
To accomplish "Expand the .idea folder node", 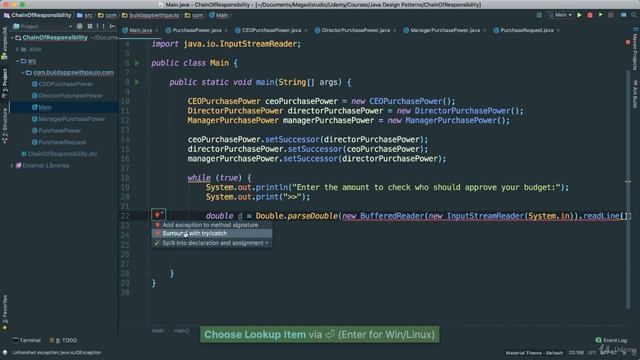I will coord(18,49).
